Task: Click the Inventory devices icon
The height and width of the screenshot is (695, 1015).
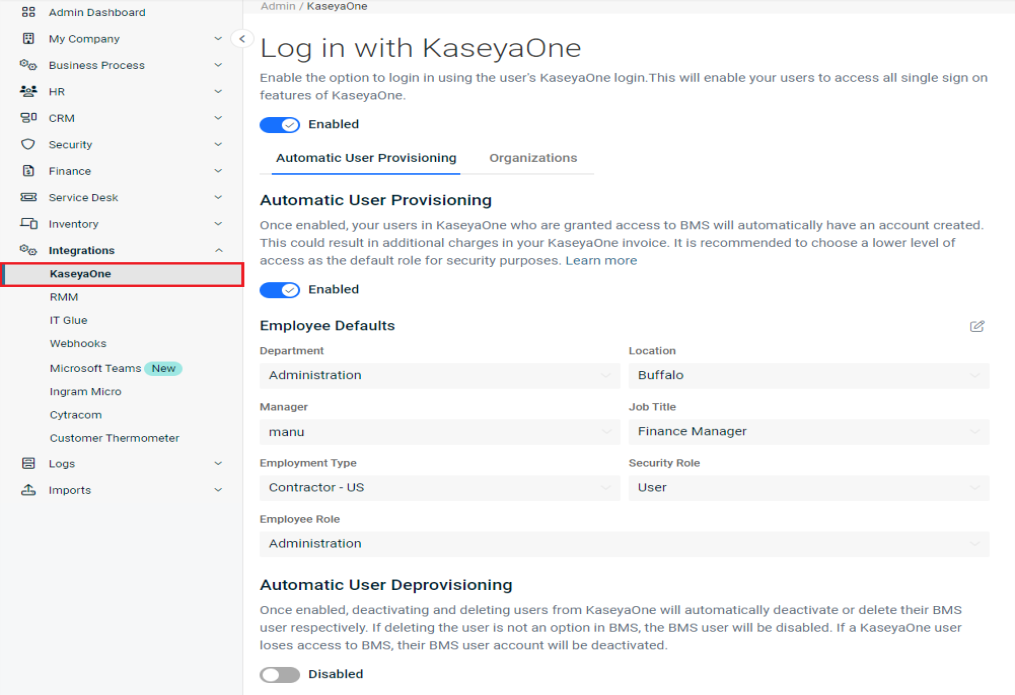Action: [28, 224]
